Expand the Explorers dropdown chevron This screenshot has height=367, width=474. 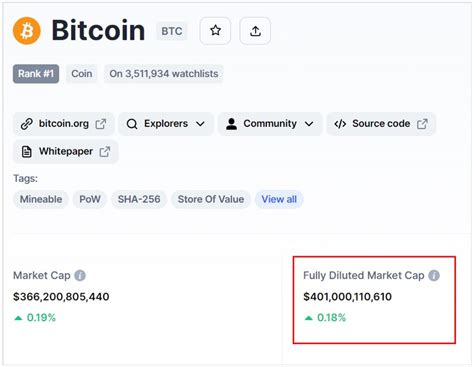(x=200, y=124)
